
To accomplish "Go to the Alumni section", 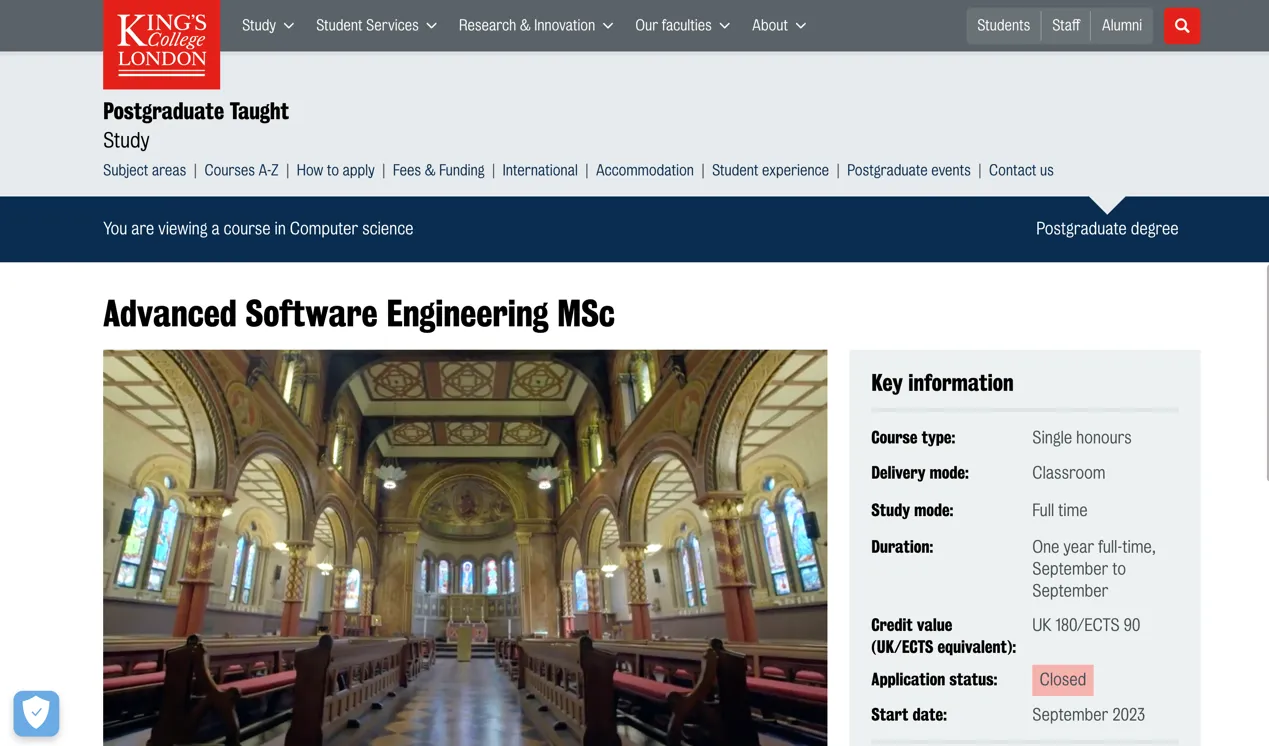I will click(x=1121, y=26).
